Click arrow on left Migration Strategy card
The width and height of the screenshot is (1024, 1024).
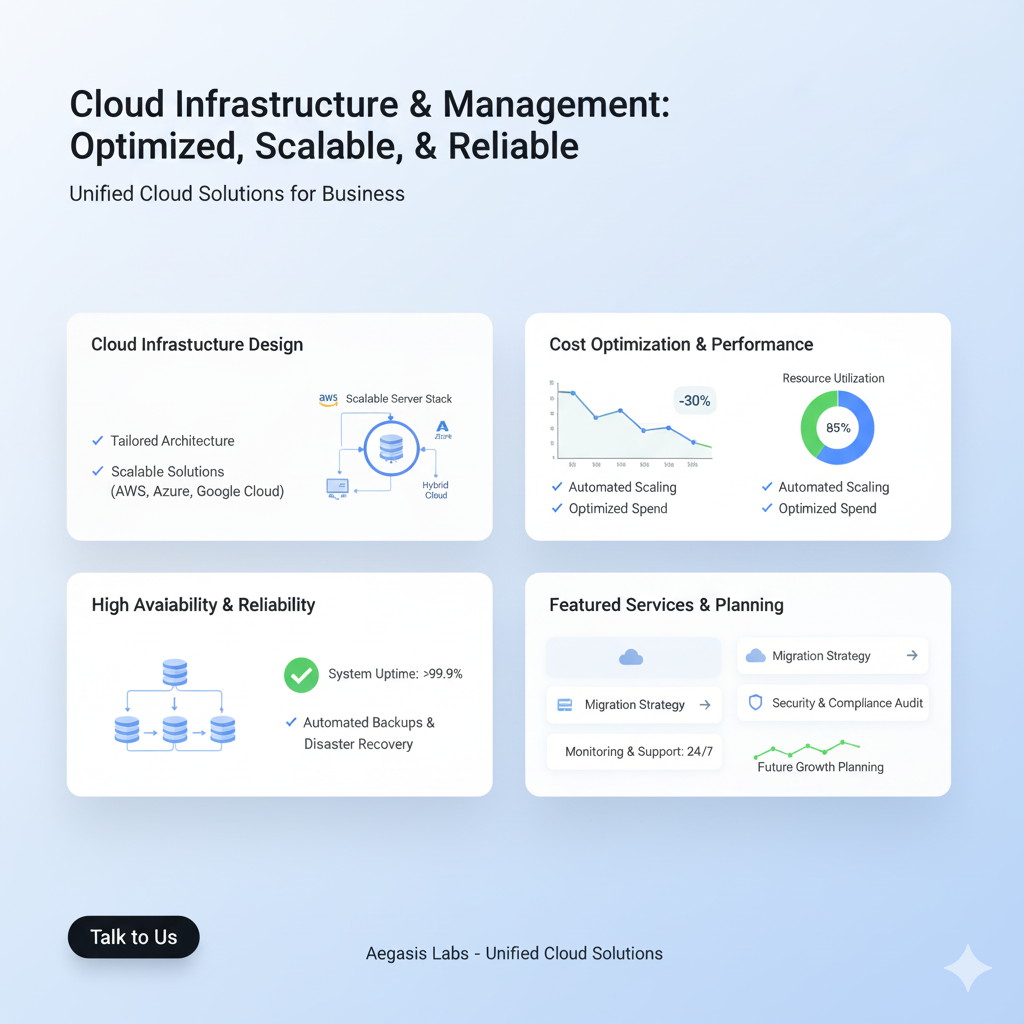[x=704, y=705]
